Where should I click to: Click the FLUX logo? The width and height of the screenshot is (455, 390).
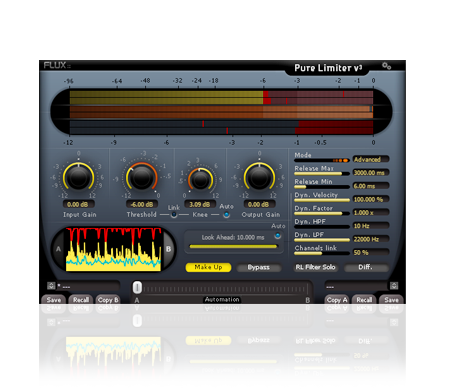tap(57, 65)
